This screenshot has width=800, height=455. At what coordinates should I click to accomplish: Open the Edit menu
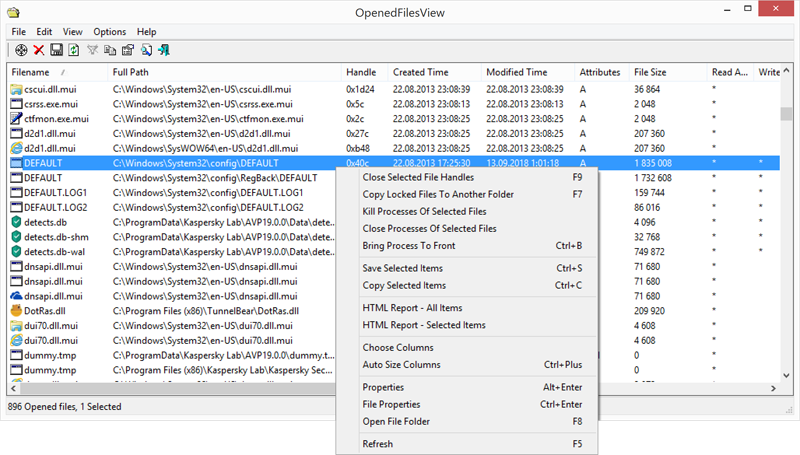pyautogui.click(x=44, y=32)
